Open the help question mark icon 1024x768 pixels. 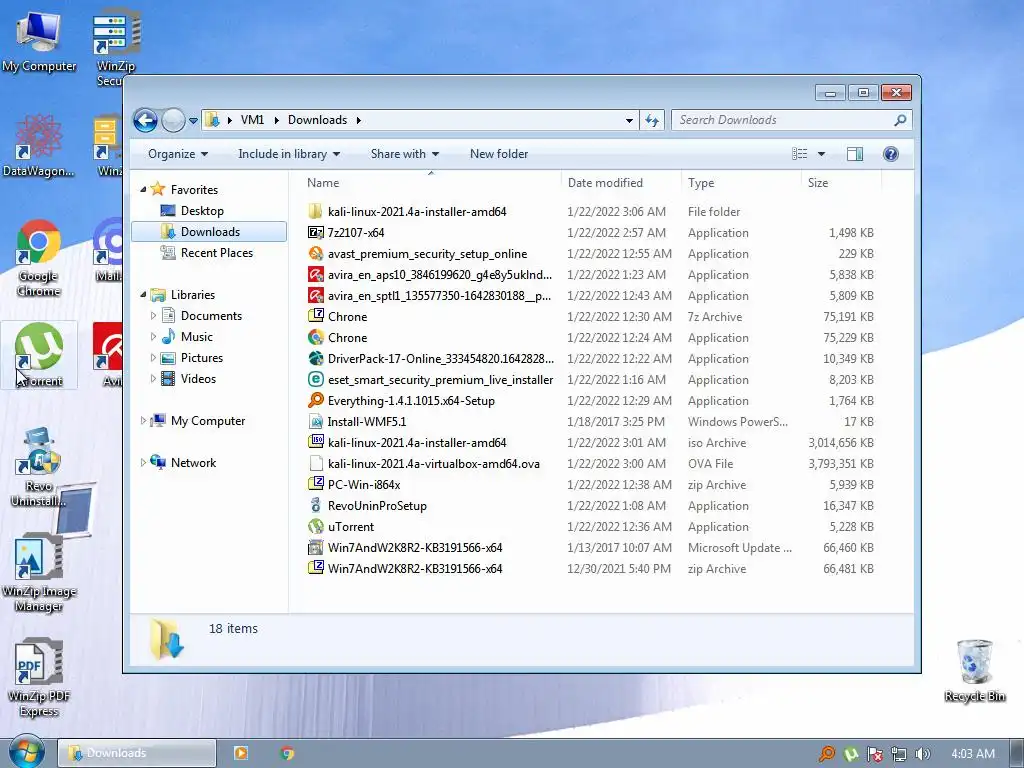[890, 154]
